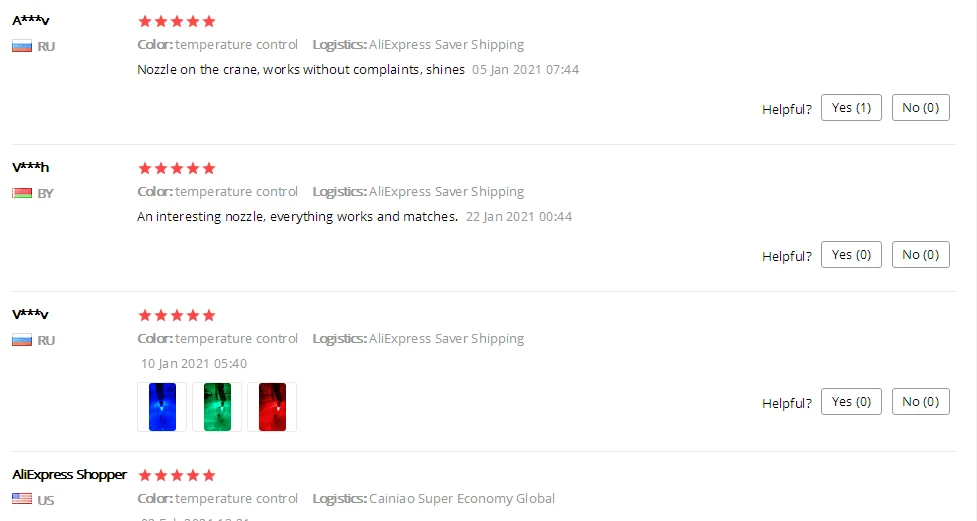This screenshot has height=521, width=977.
Task: Click No (0) on A***v's review
Action: coord(920,108)
